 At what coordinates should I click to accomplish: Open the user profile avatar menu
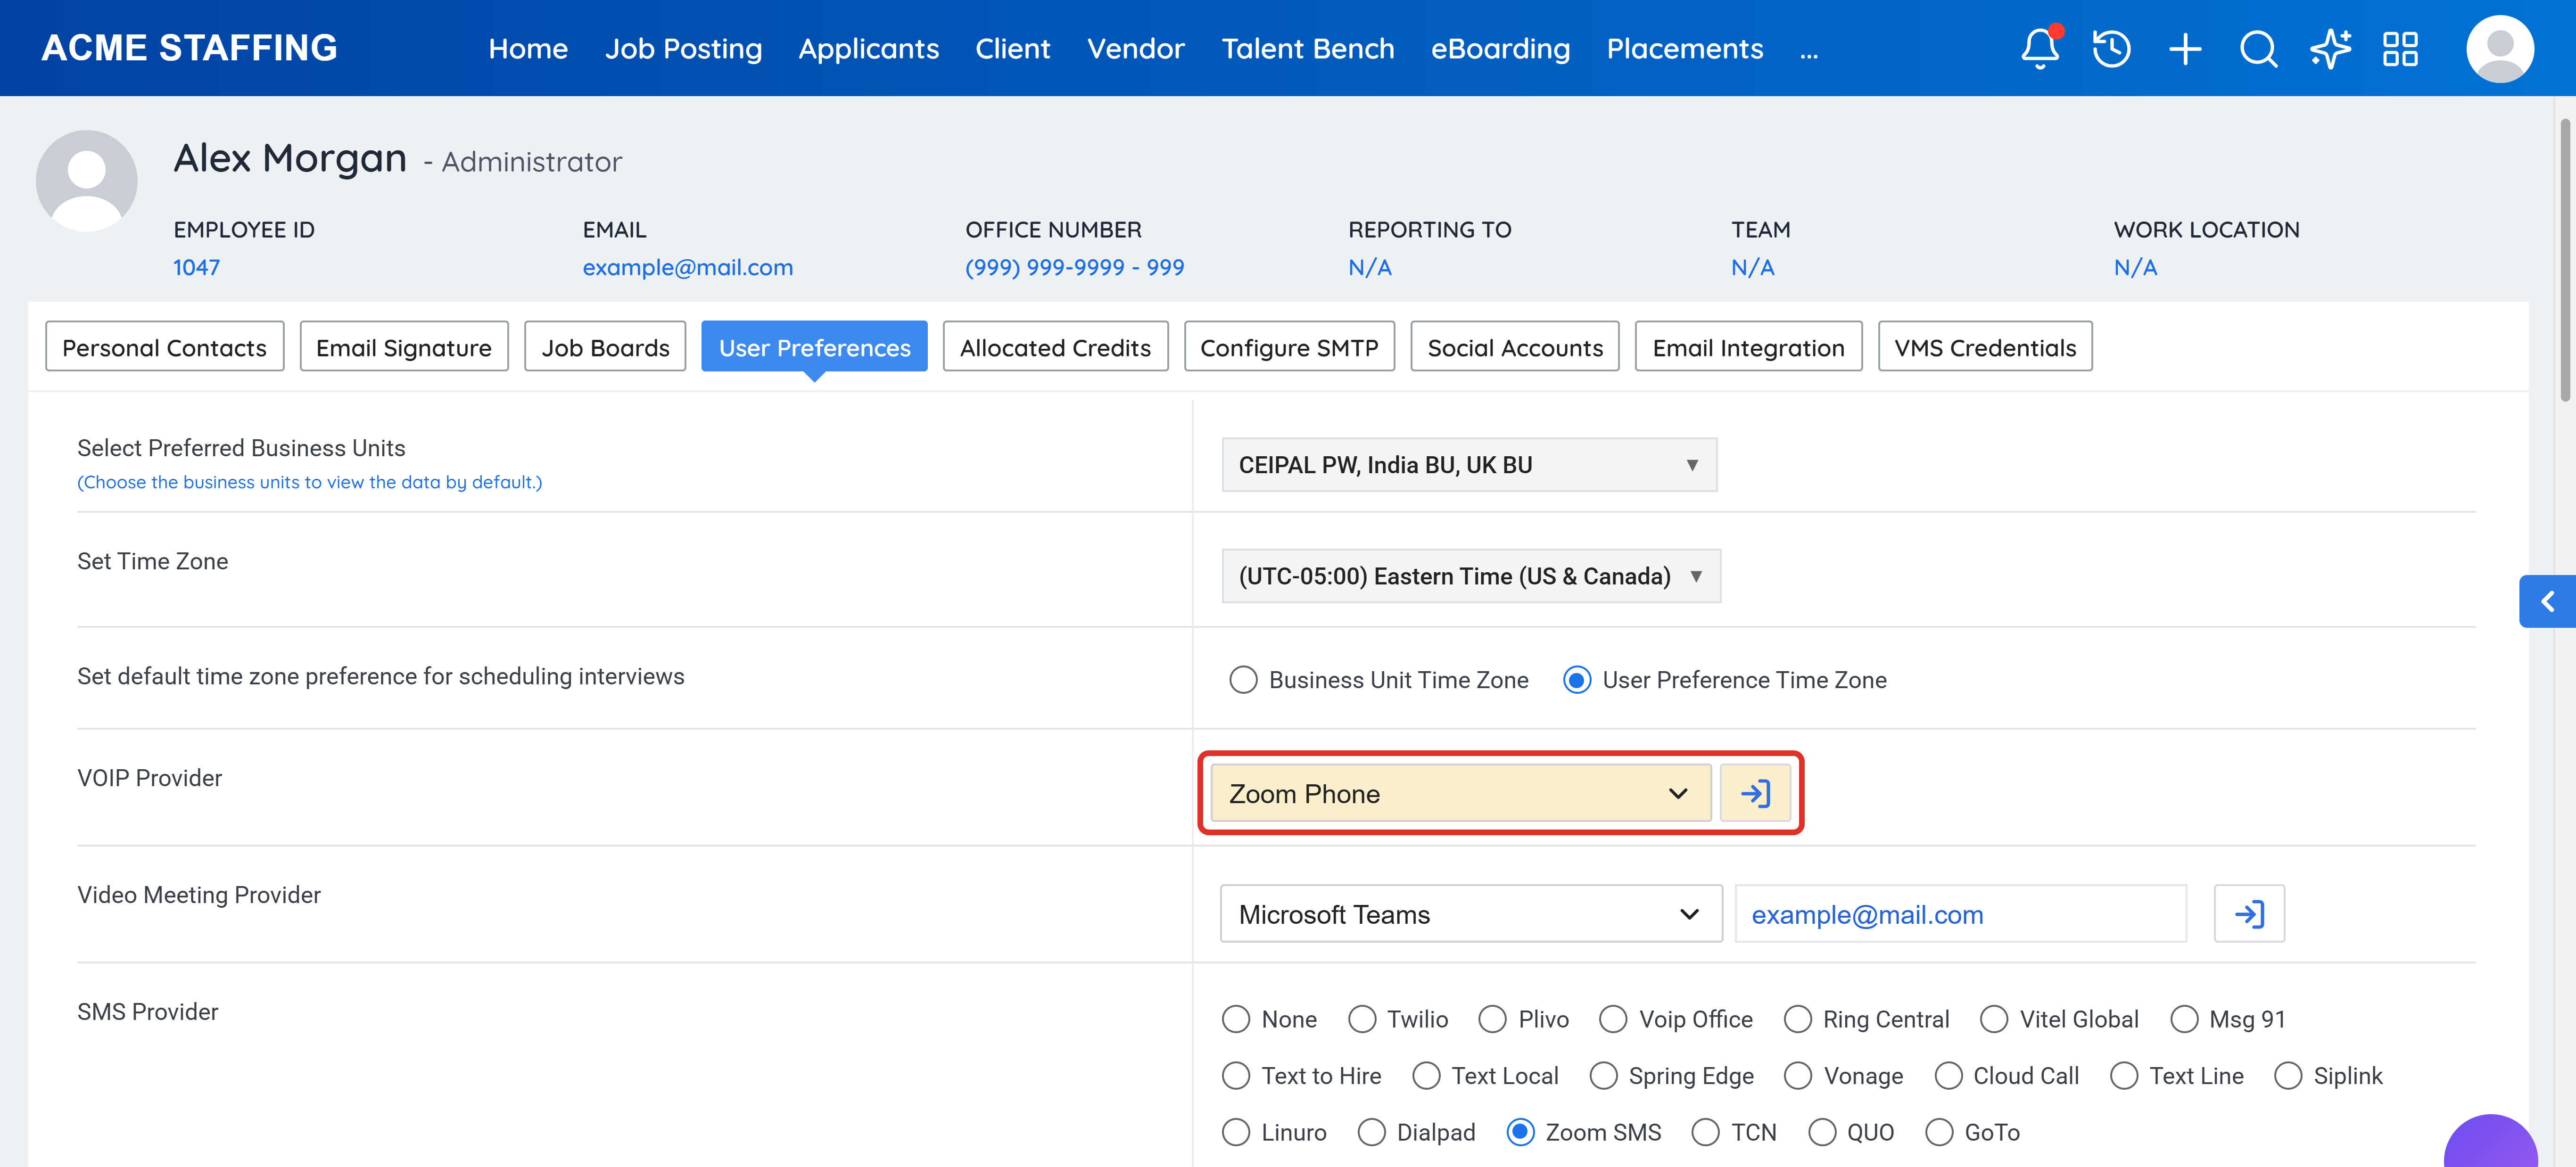2500,49
